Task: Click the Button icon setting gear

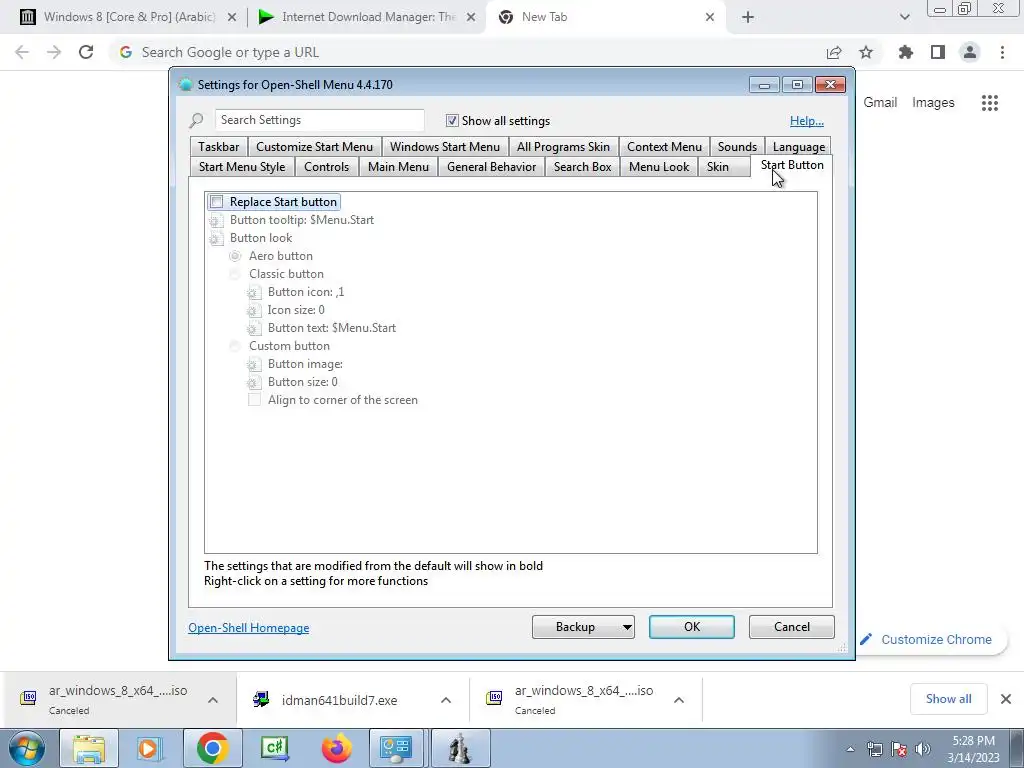Action: tap(254, 292)
